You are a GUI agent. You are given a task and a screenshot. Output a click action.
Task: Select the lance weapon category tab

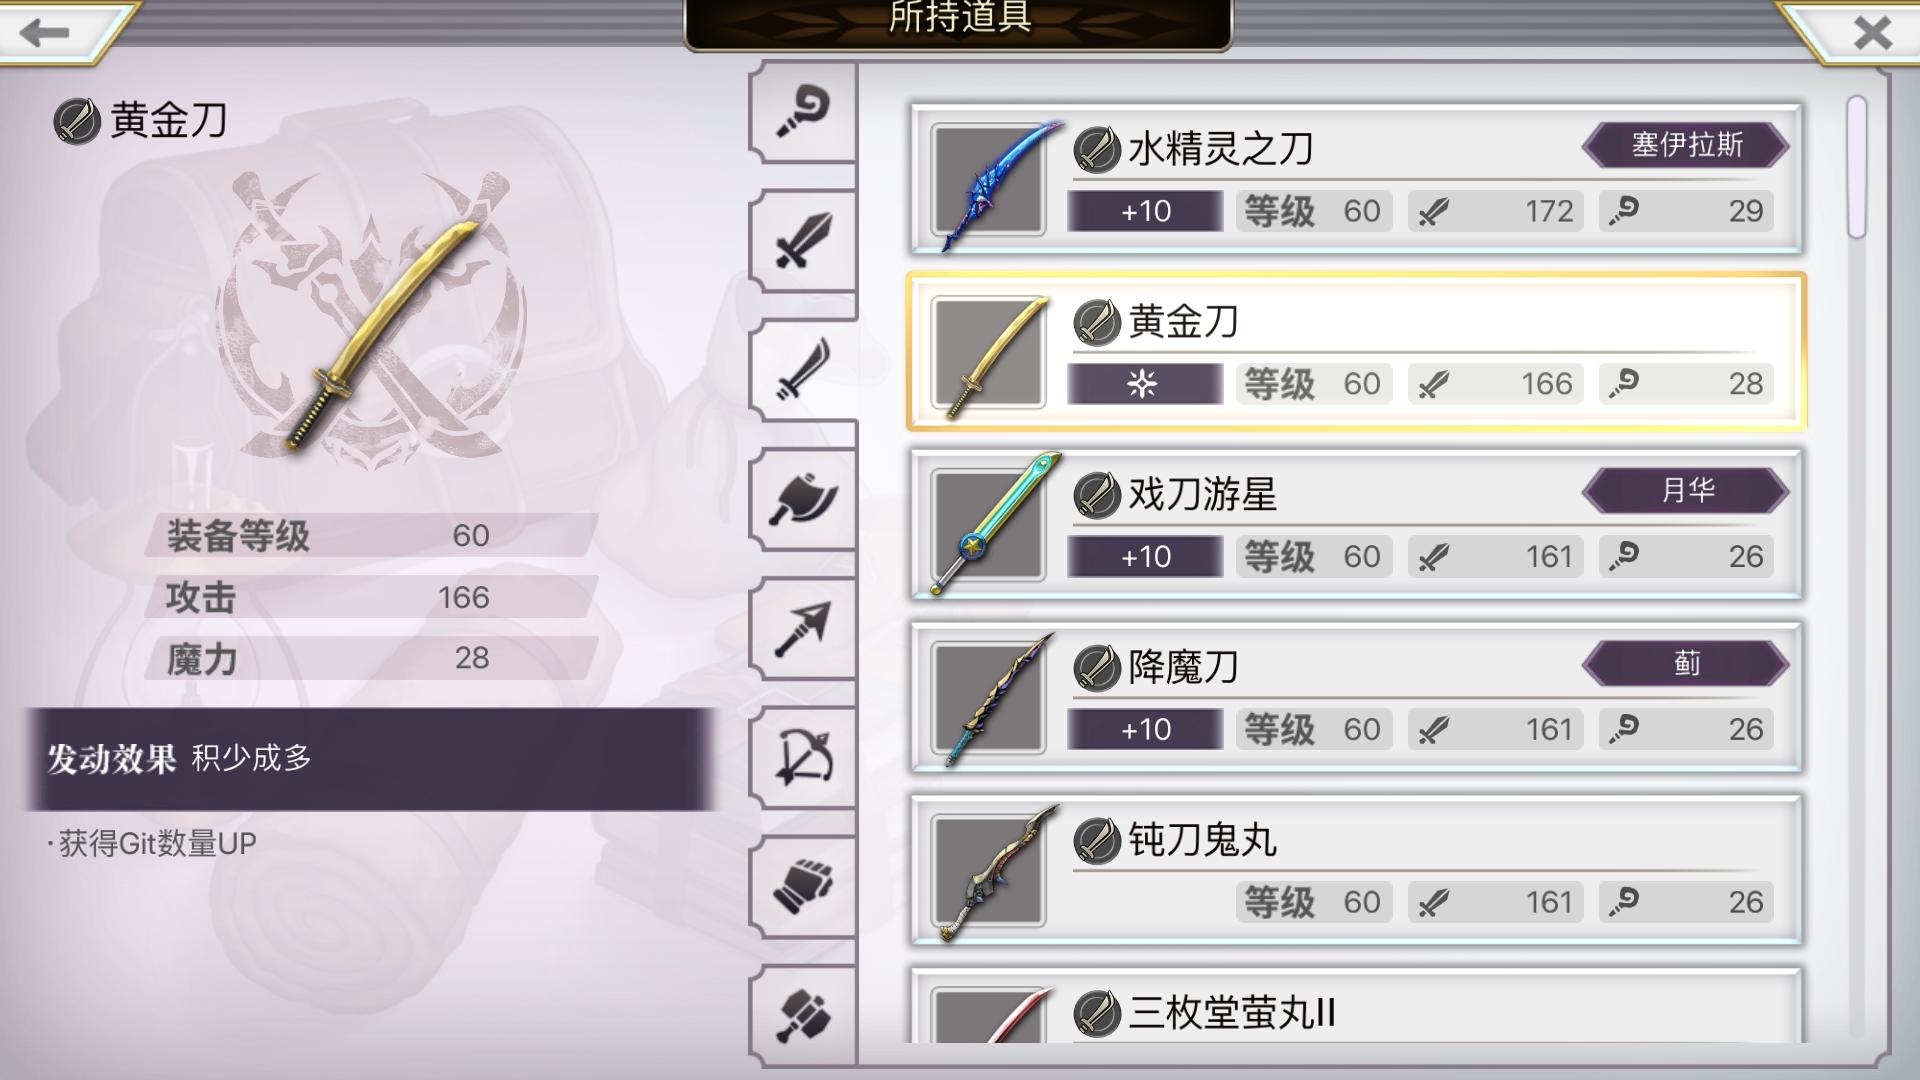(803, 629)
